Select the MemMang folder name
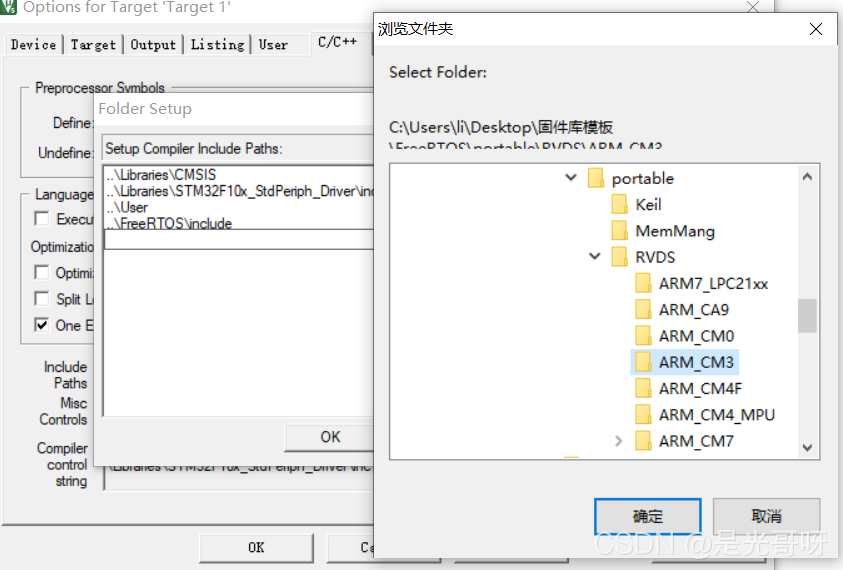Image resolution: width=843 pixels, height=570 pixels. coord(675,231)
